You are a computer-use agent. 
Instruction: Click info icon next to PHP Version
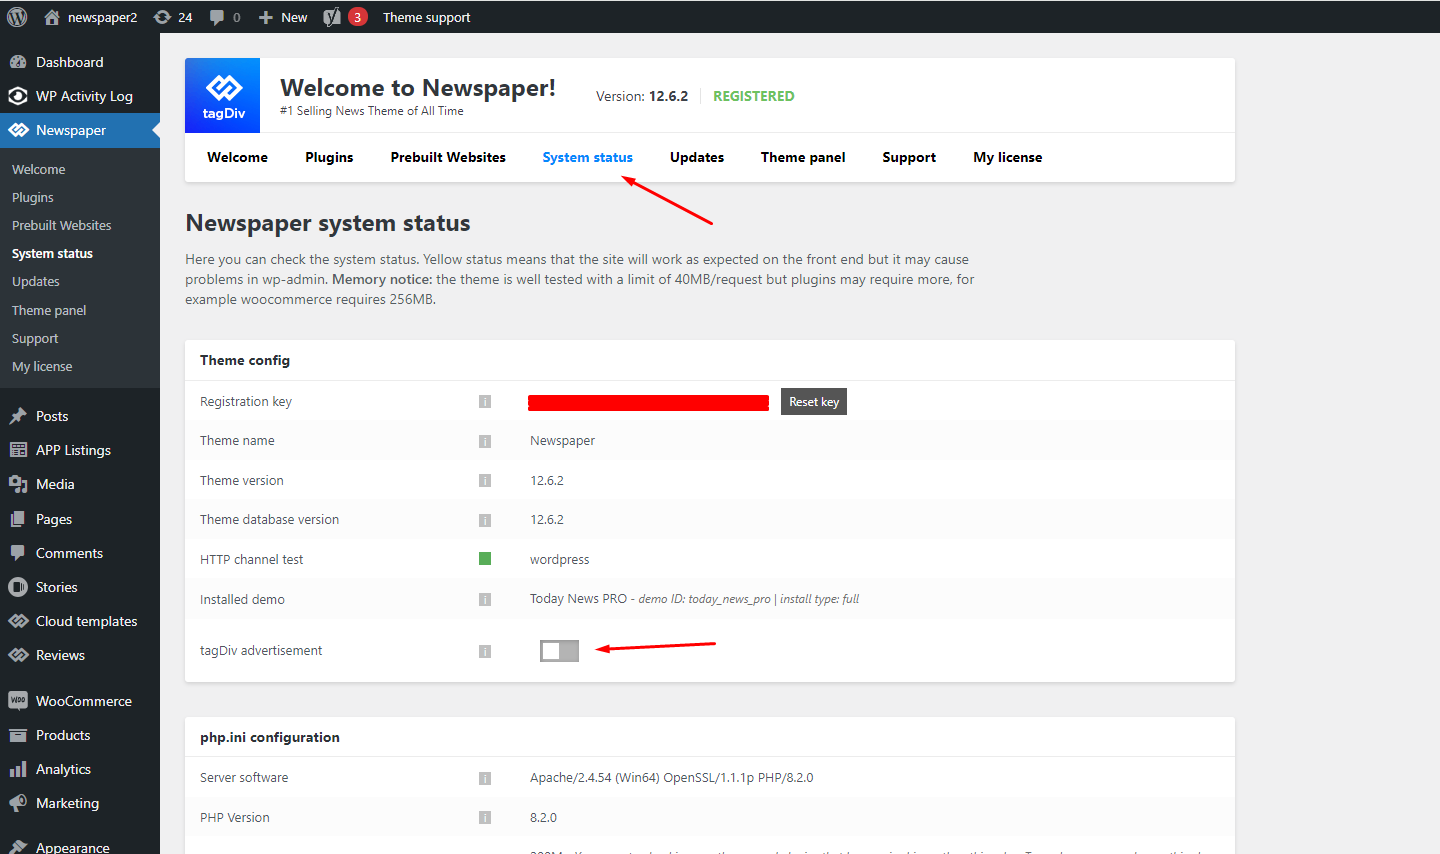[x=485, y=818]
